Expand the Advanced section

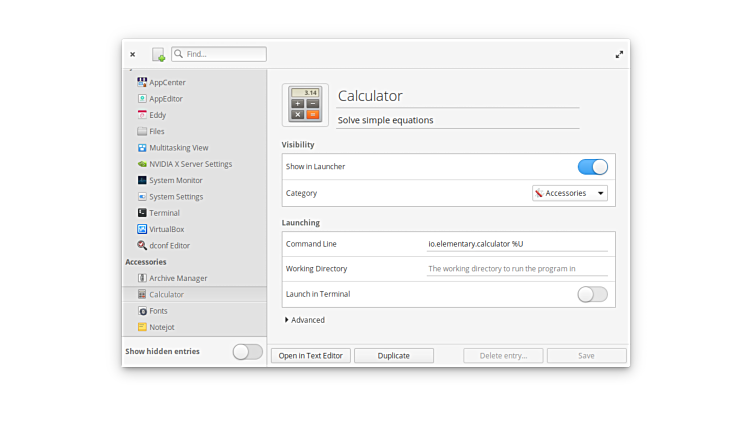point(305,320)
